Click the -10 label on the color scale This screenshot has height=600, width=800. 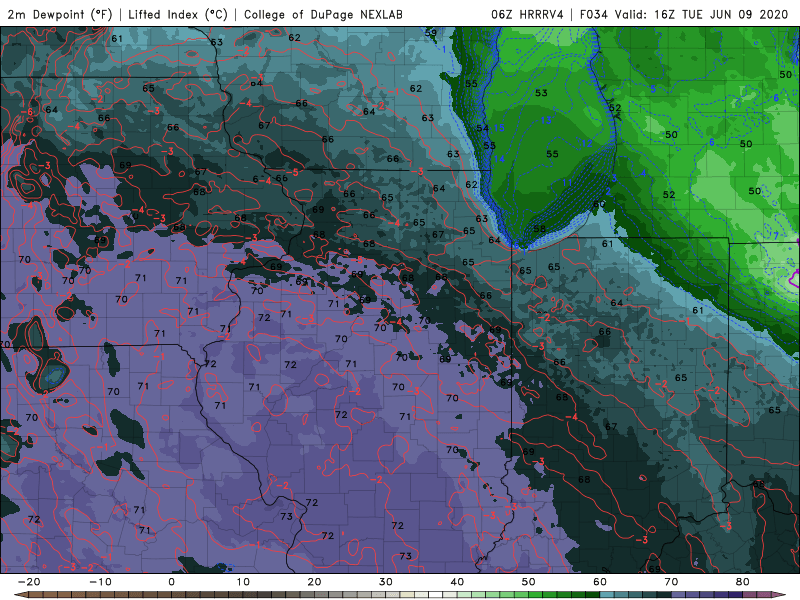coord(100,582)
